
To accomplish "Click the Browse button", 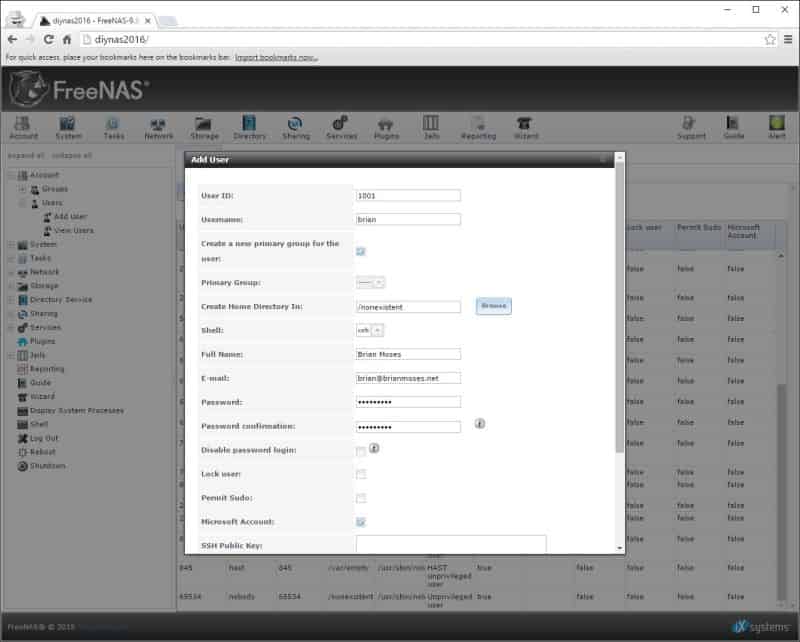I will point(493,306).
